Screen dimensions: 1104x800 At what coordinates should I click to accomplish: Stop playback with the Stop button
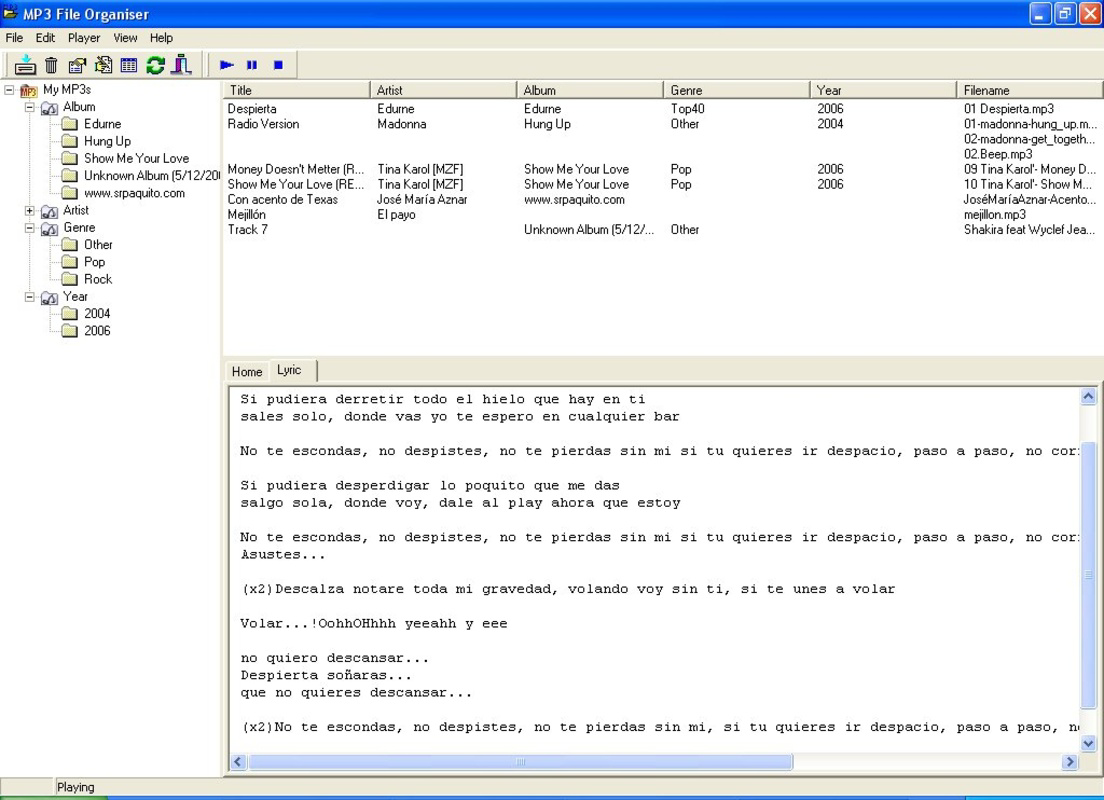tap(278, 65)
